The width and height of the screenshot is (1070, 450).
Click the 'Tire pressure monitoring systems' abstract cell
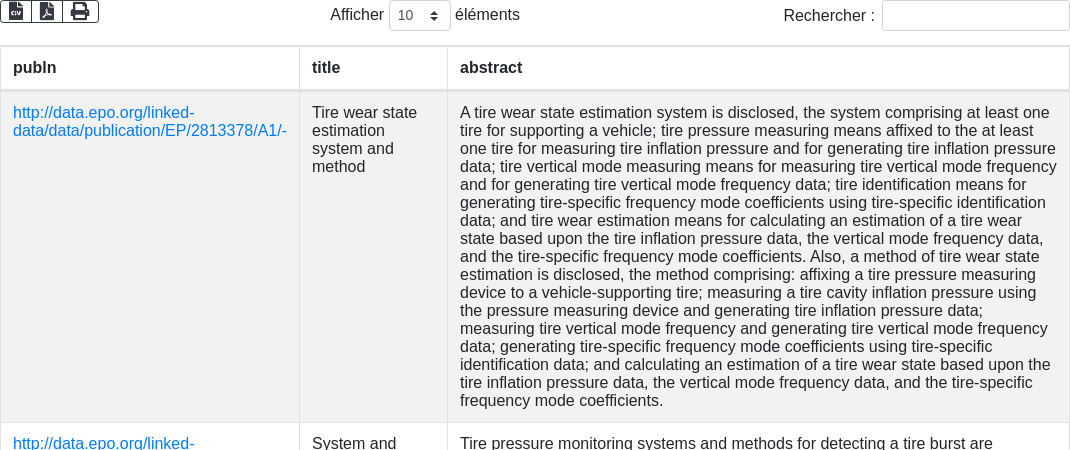tap(726, 442)
